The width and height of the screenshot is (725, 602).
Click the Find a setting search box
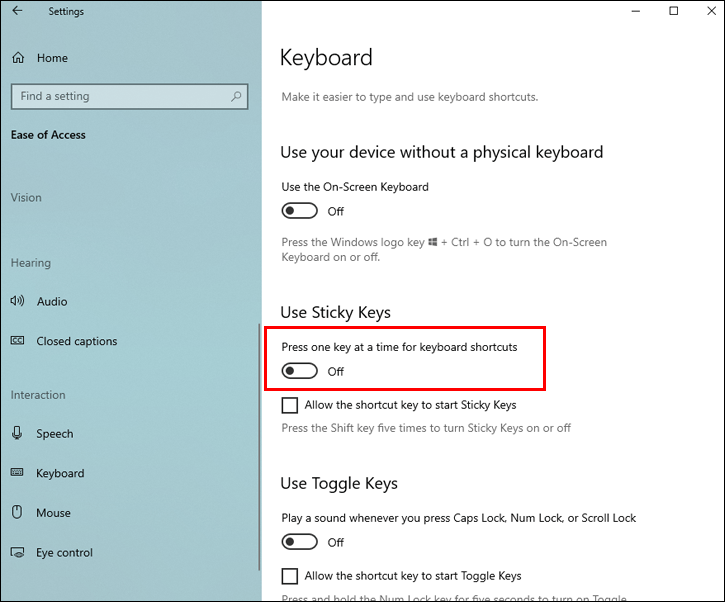coord(120,96)
